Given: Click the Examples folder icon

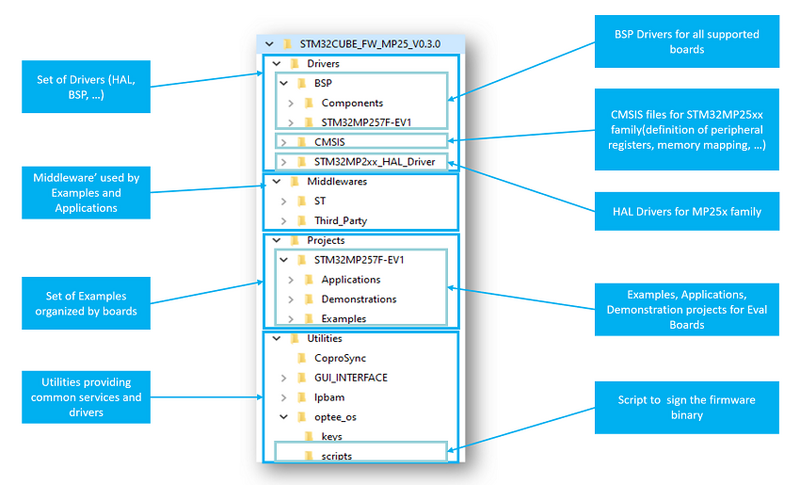Looking at the screenshot, I should coord(309,319).
